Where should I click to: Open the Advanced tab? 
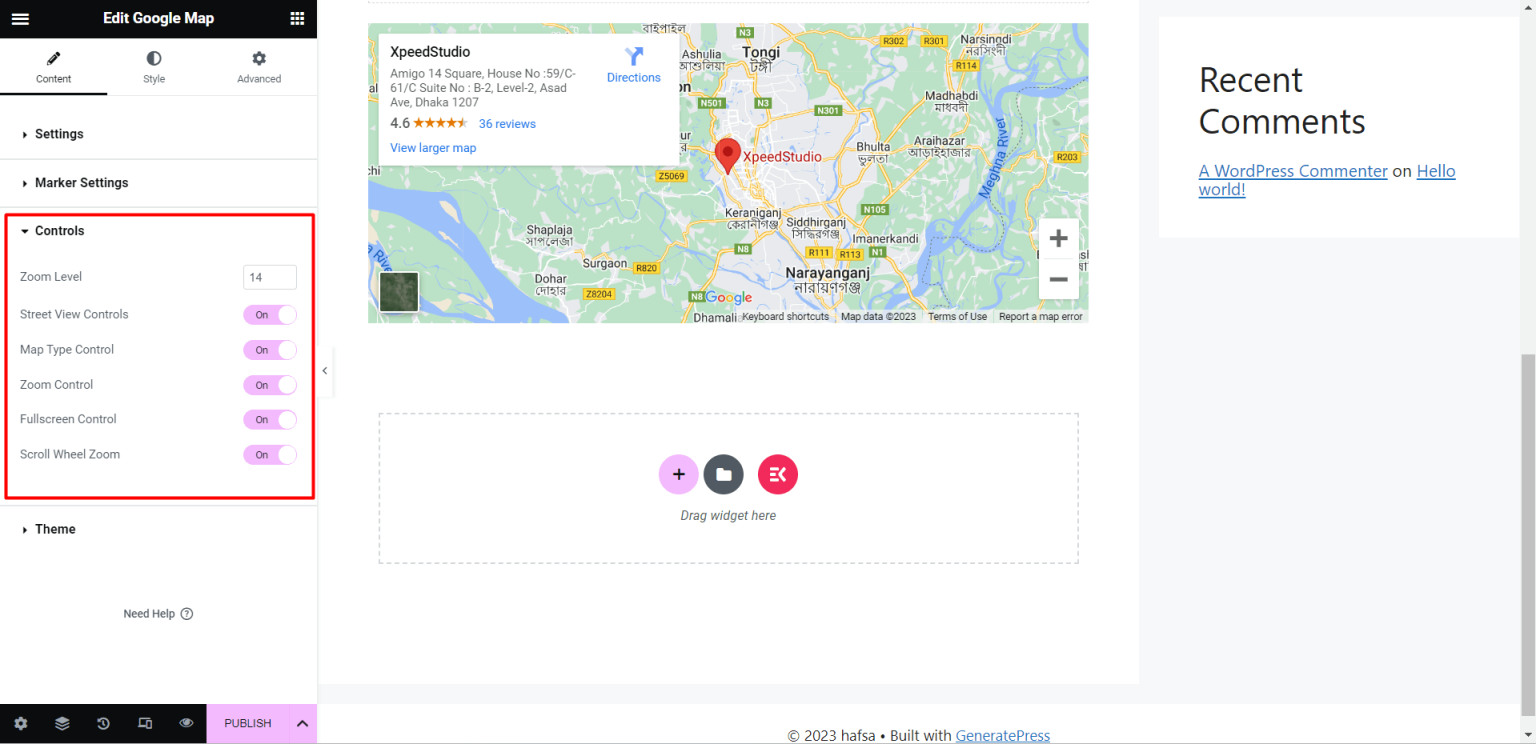[258, 66]
